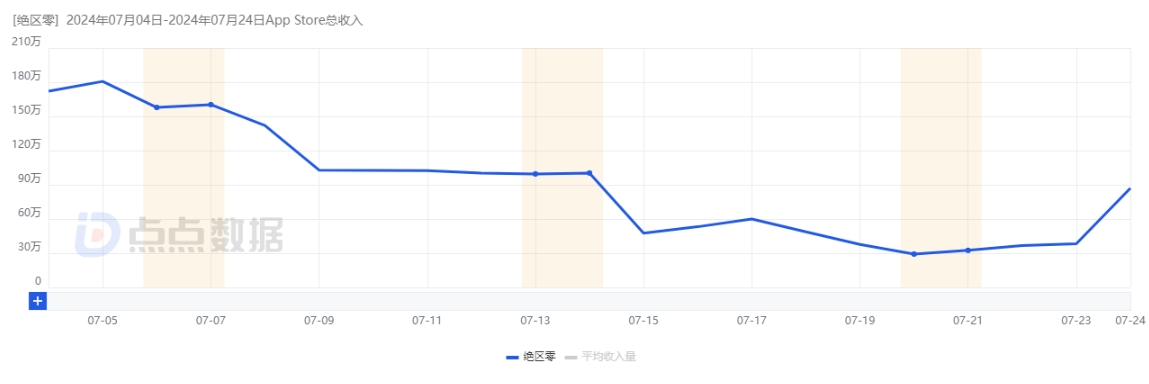Select the data point dot on 07-21
The width and height of the screenshot is (1149, 384).
click(968, 251)
